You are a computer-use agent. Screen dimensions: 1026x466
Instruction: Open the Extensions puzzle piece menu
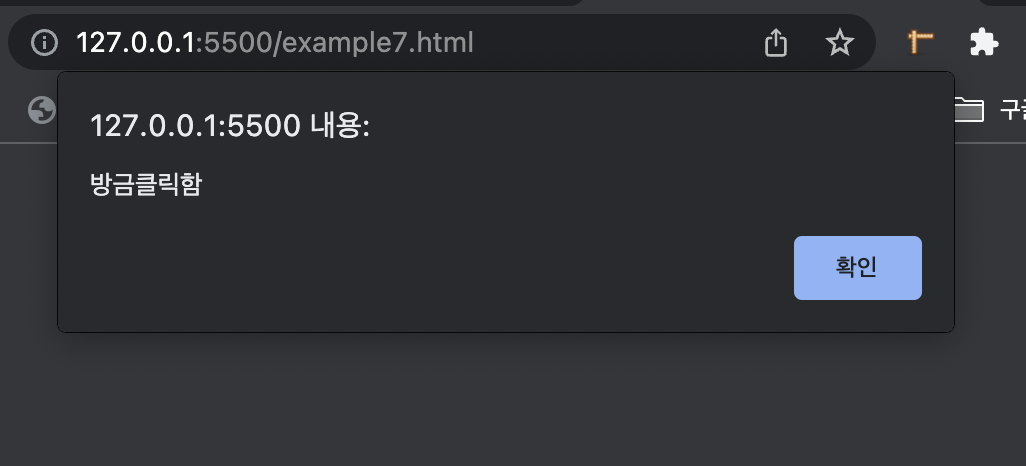pyautogui.click(x=983, y=43)
